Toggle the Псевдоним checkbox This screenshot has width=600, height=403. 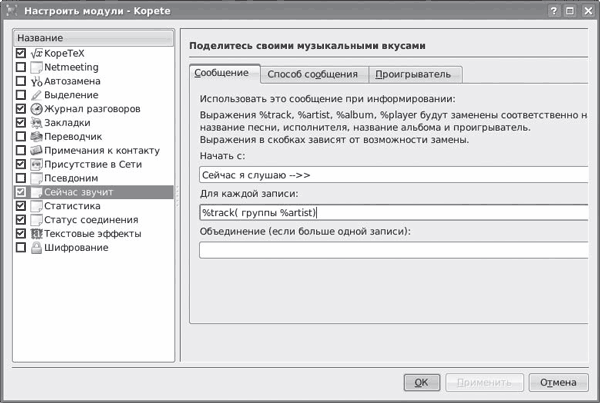pos(21,177)
